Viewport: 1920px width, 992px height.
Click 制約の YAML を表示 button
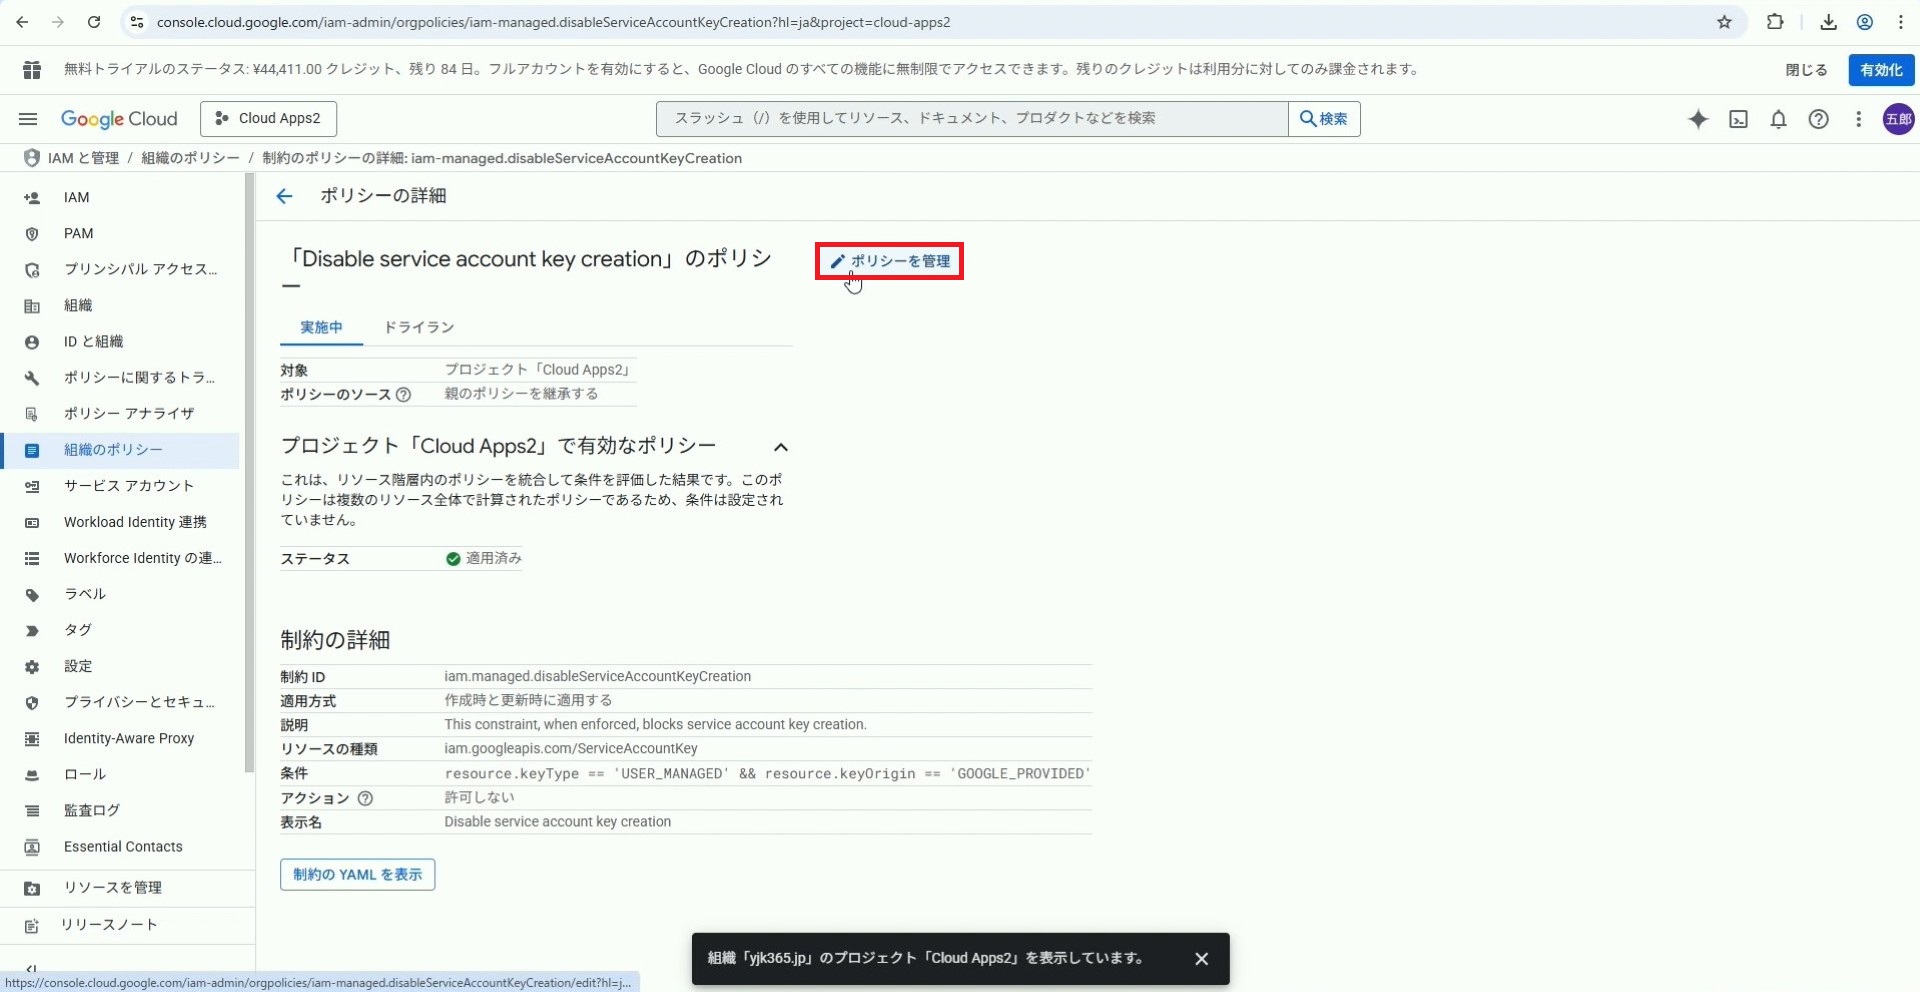[x=357, y=875]
